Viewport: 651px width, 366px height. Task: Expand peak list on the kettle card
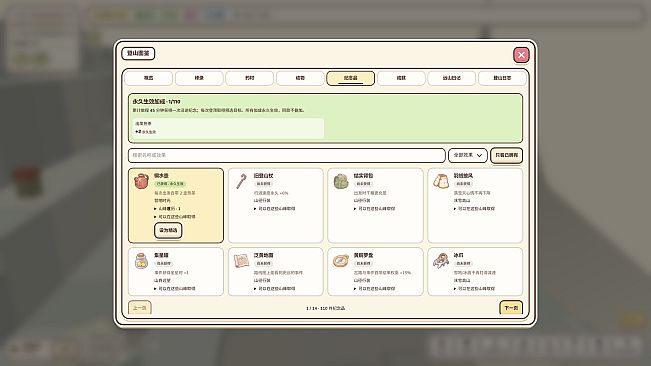174,217
